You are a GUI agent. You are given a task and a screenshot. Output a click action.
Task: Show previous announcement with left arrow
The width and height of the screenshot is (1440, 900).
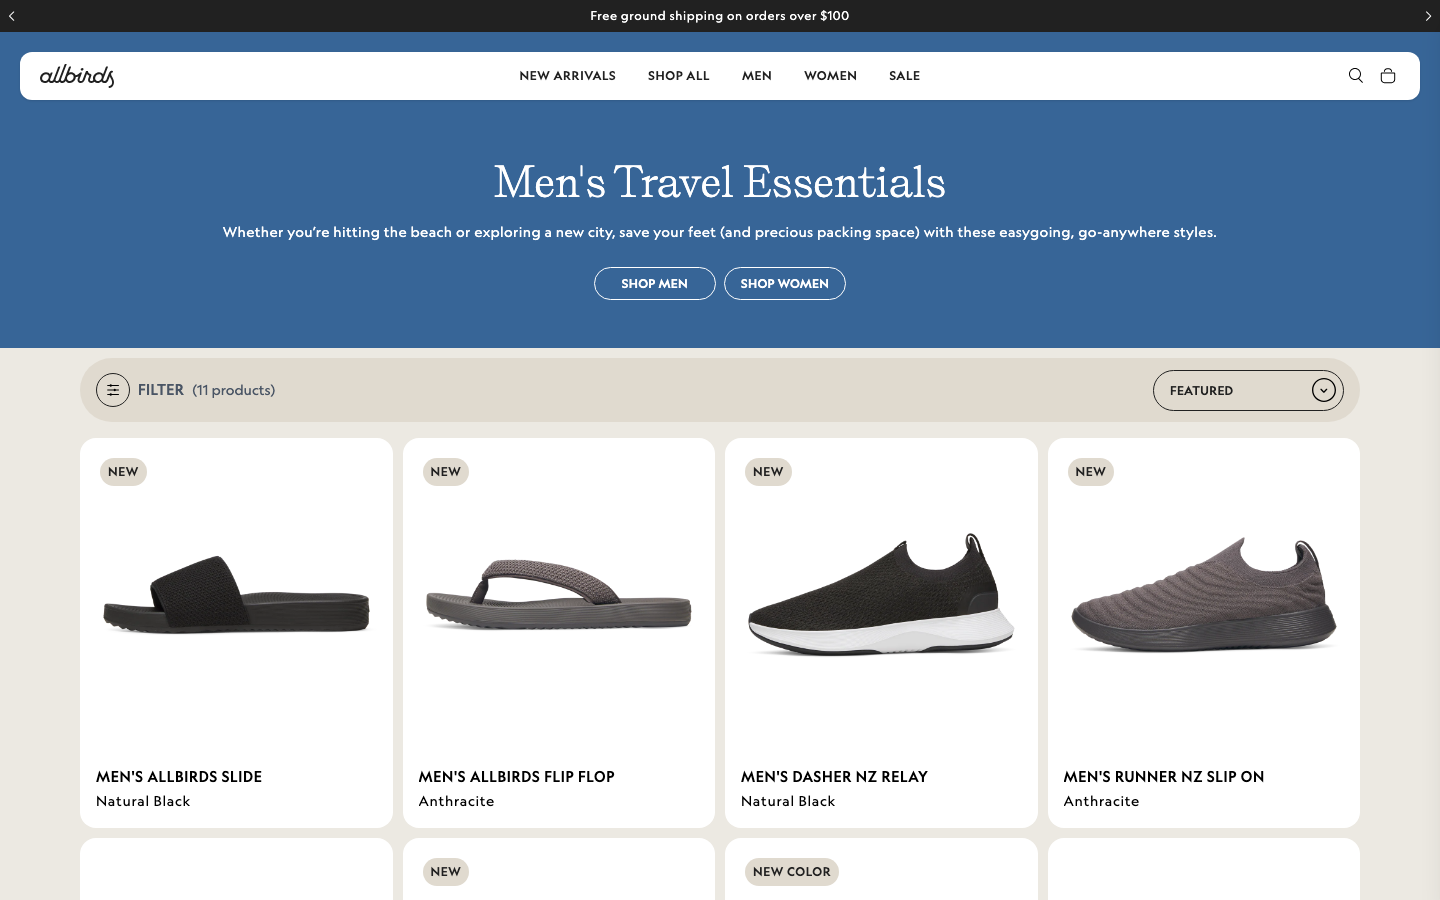tap(12, 16)
